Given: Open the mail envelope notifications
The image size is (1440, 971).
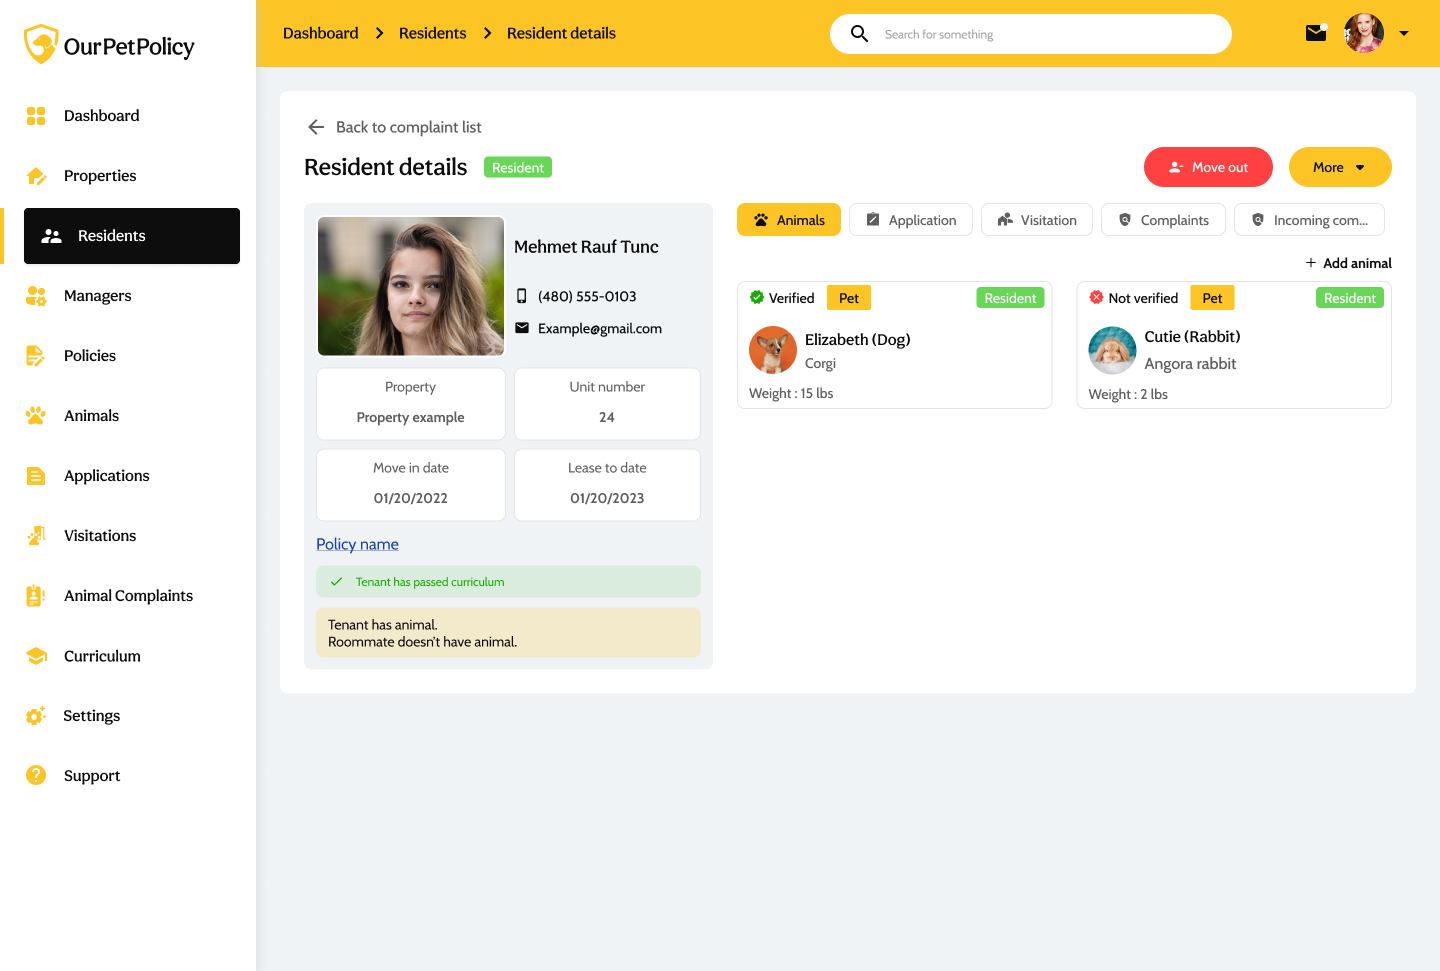Looking at the screenshot, I should pos(1316,33).
